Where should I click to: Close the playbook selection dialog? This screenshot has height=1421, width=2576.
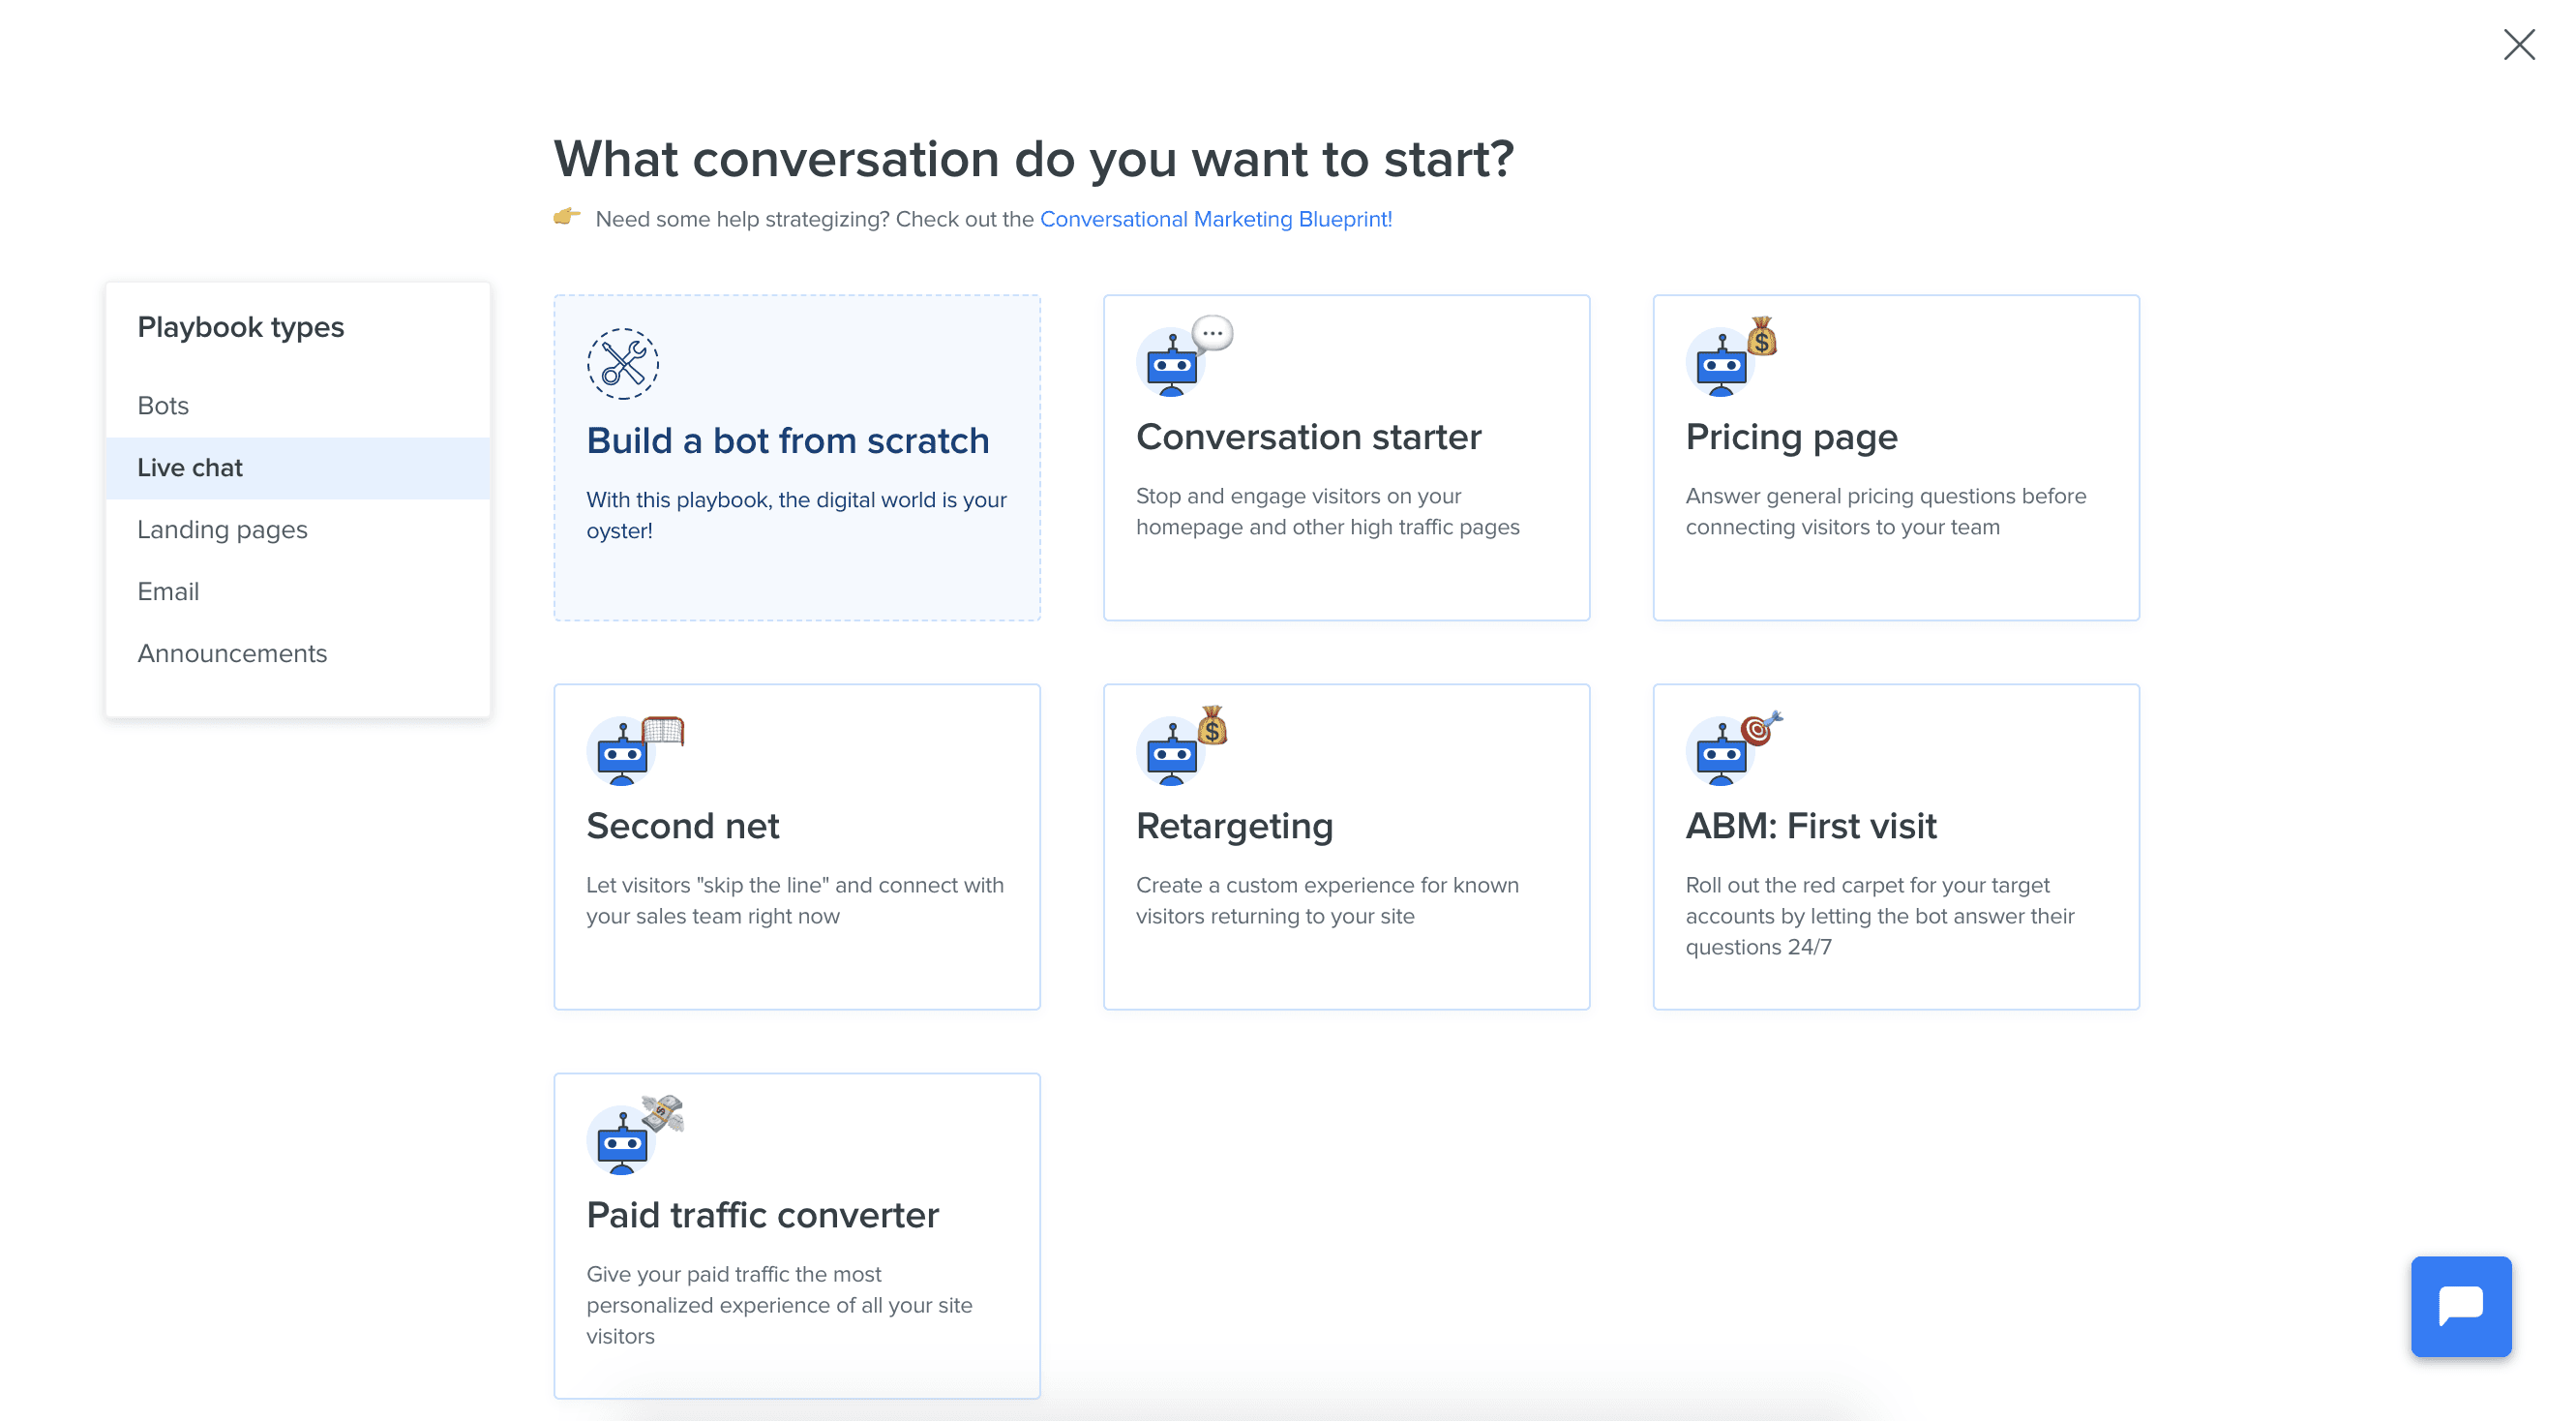click(x=2518, y=45)
